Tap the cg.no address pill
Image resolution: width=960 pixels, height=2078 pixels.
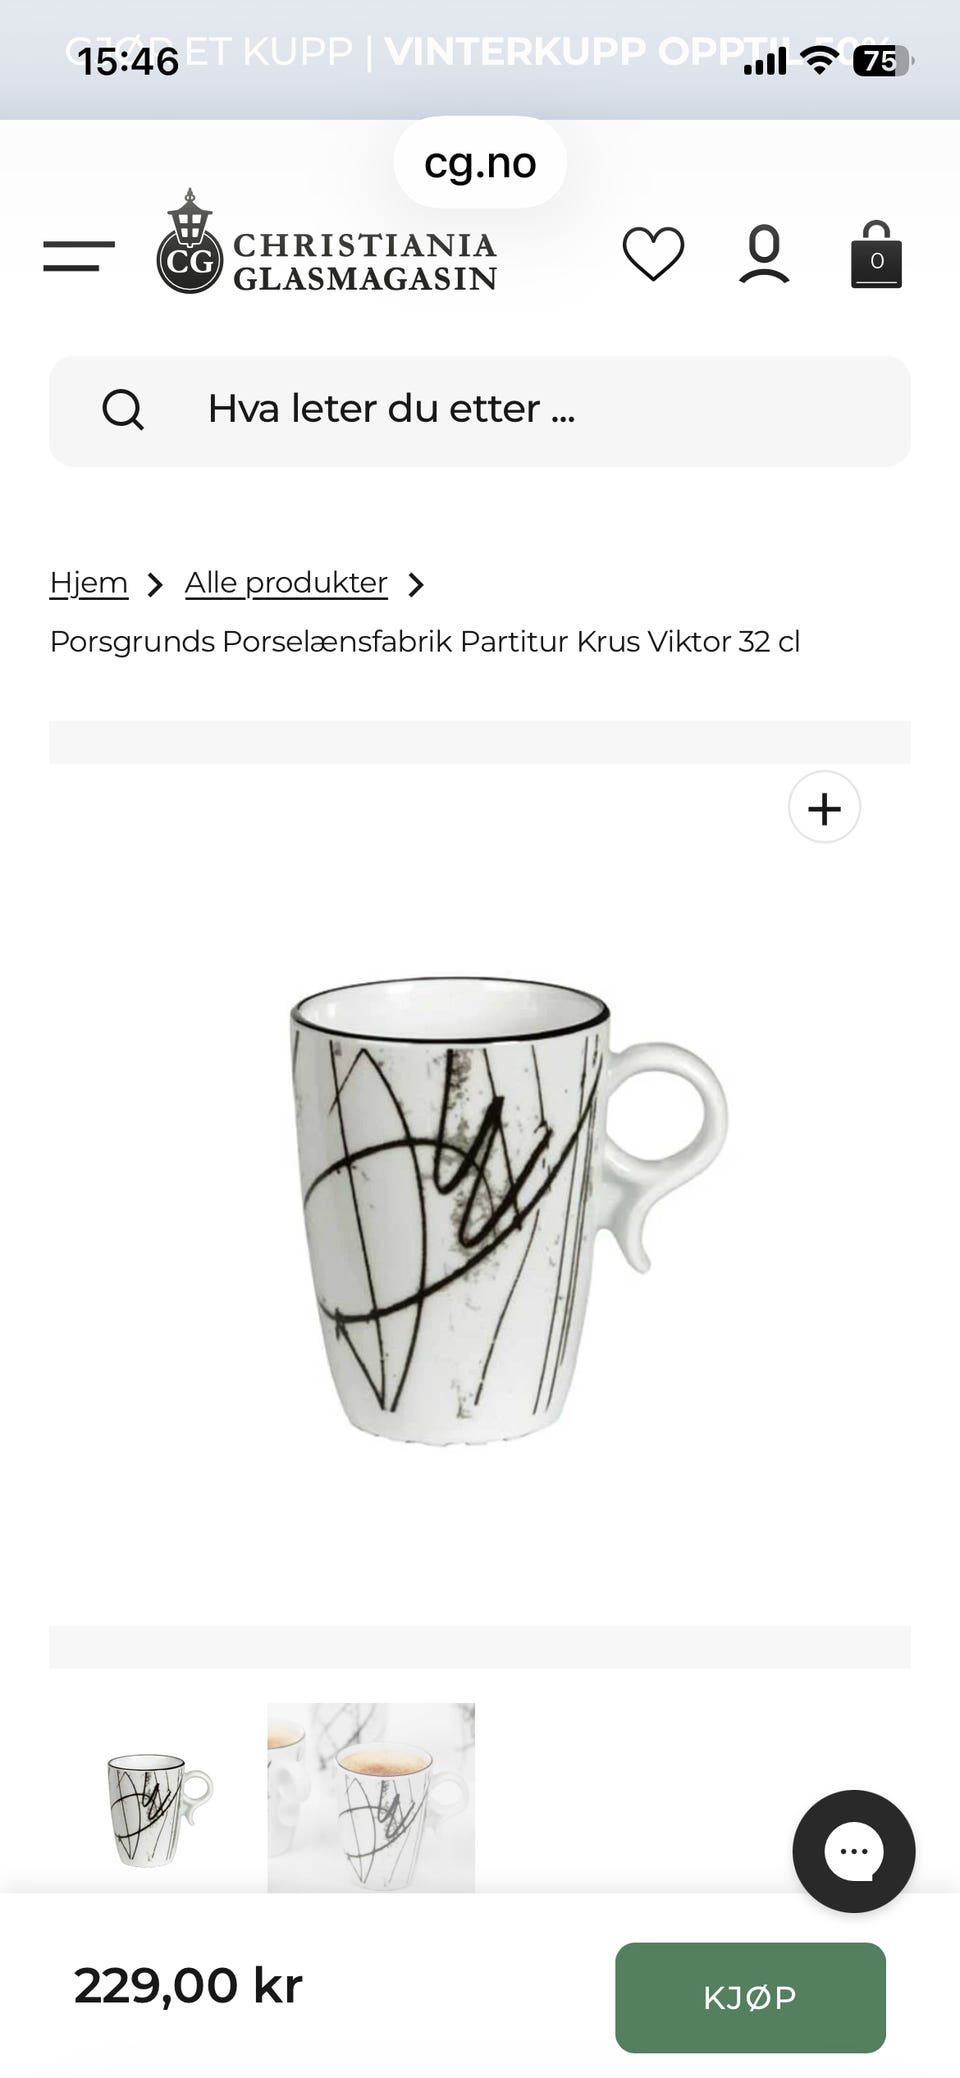[x=480, y=163]
